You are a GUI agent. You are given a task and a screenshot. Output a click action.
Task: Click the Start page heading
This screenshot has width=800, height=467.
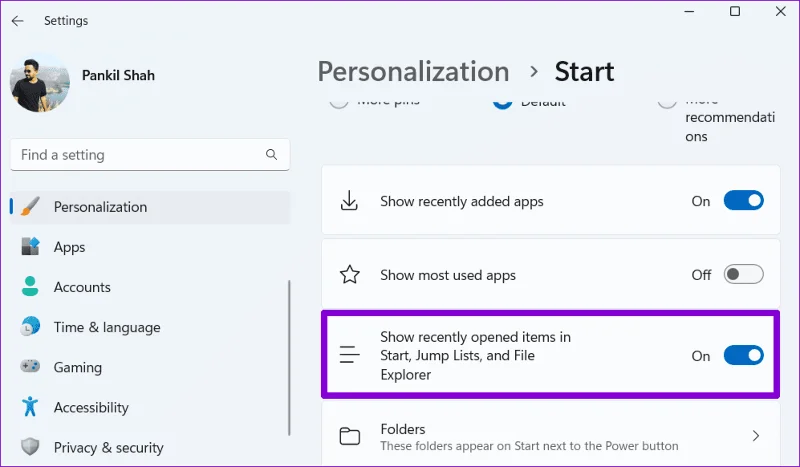pos(584,71)
